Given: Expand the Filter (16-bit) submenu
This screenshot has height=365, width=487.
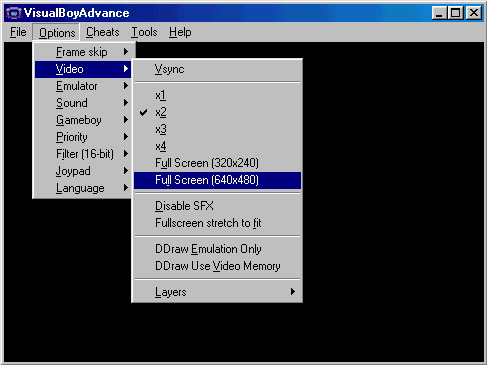Looking at the screenshot, I should [x=83, y=154].
